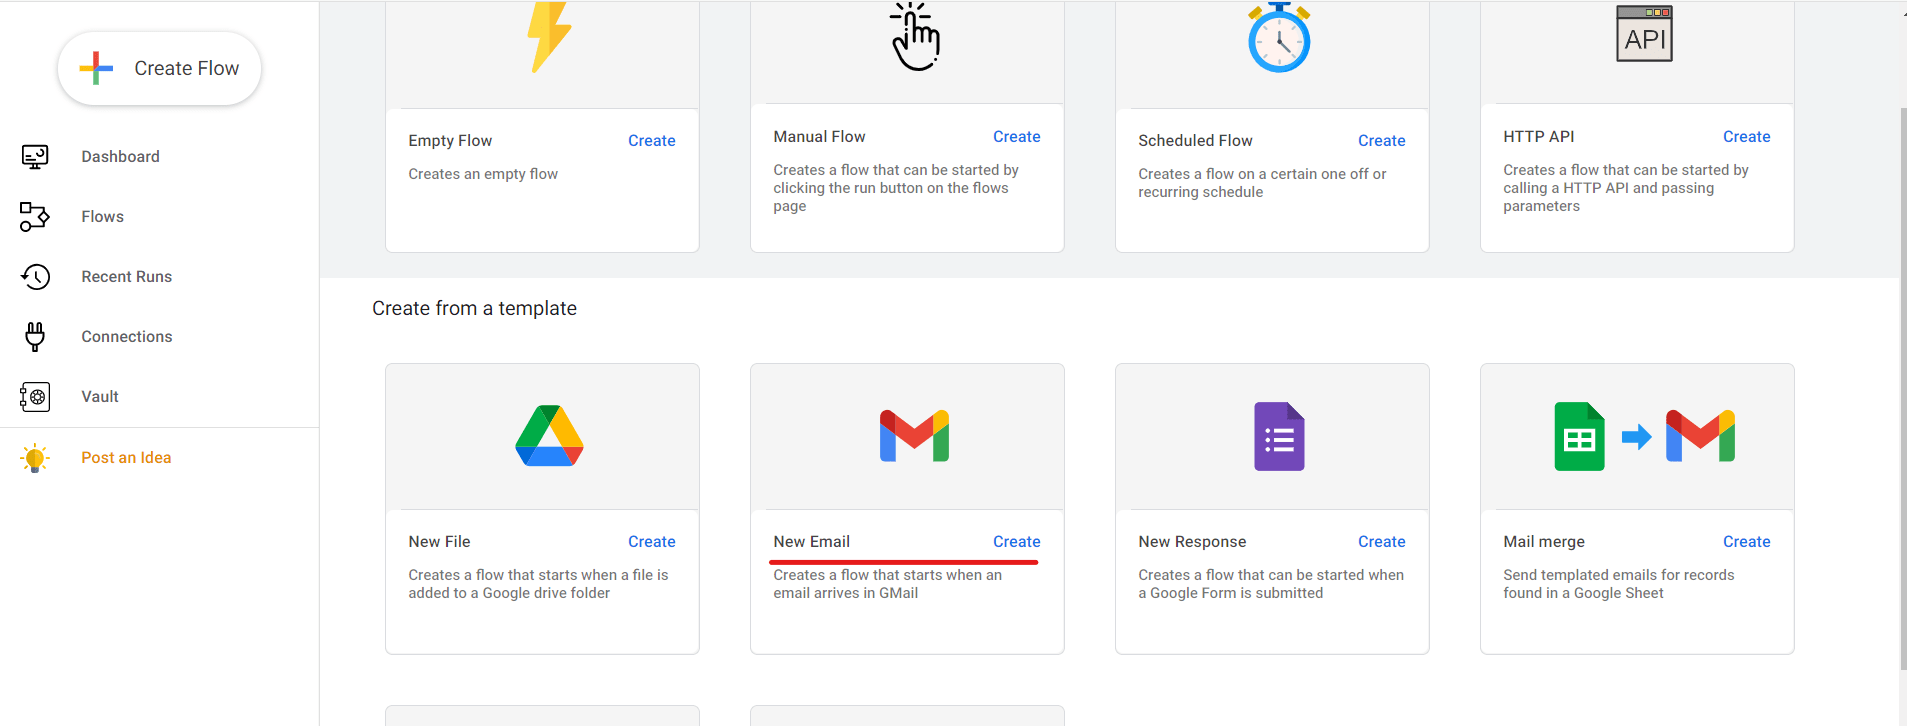Open Recent Runs from the sidebar

[126, 277]
